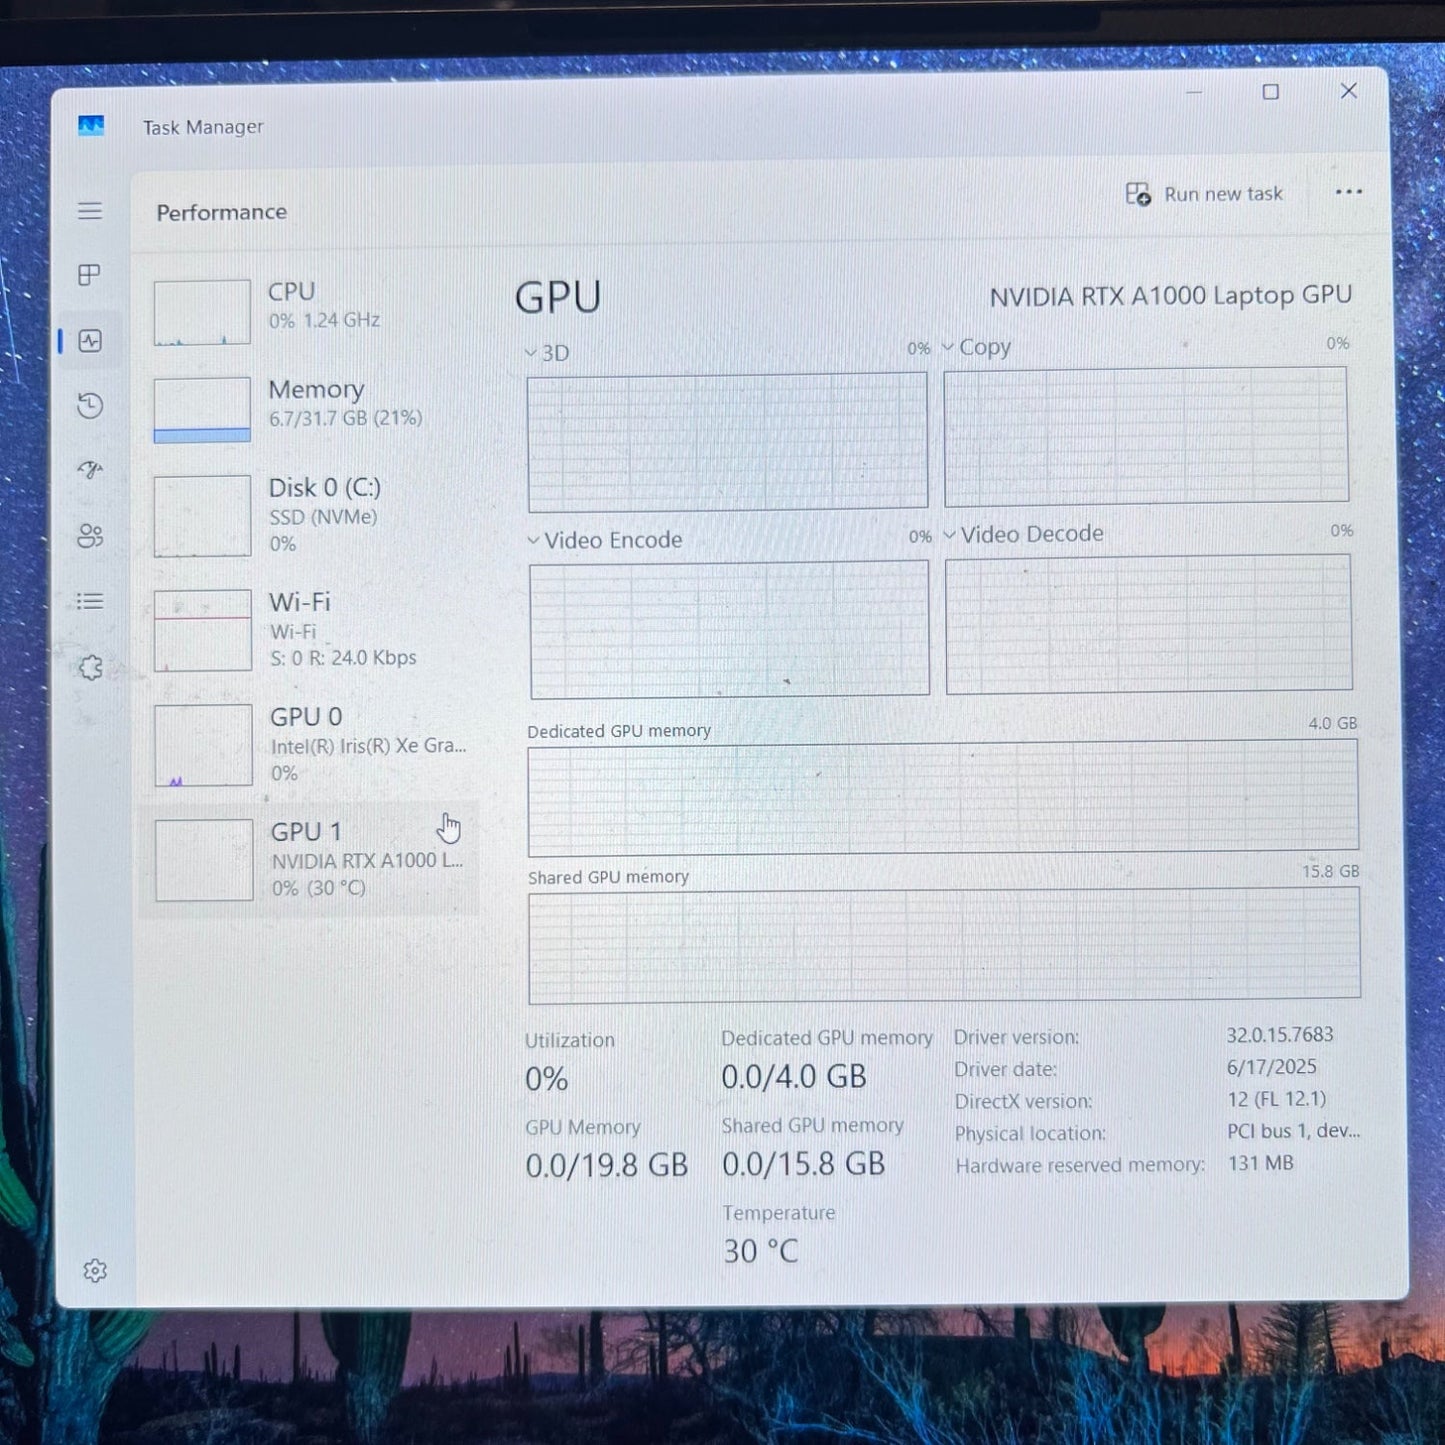This screenshot has width=1445, height=1445.
Task: Open the hamburger navigation menu
Action: point(90,211)
